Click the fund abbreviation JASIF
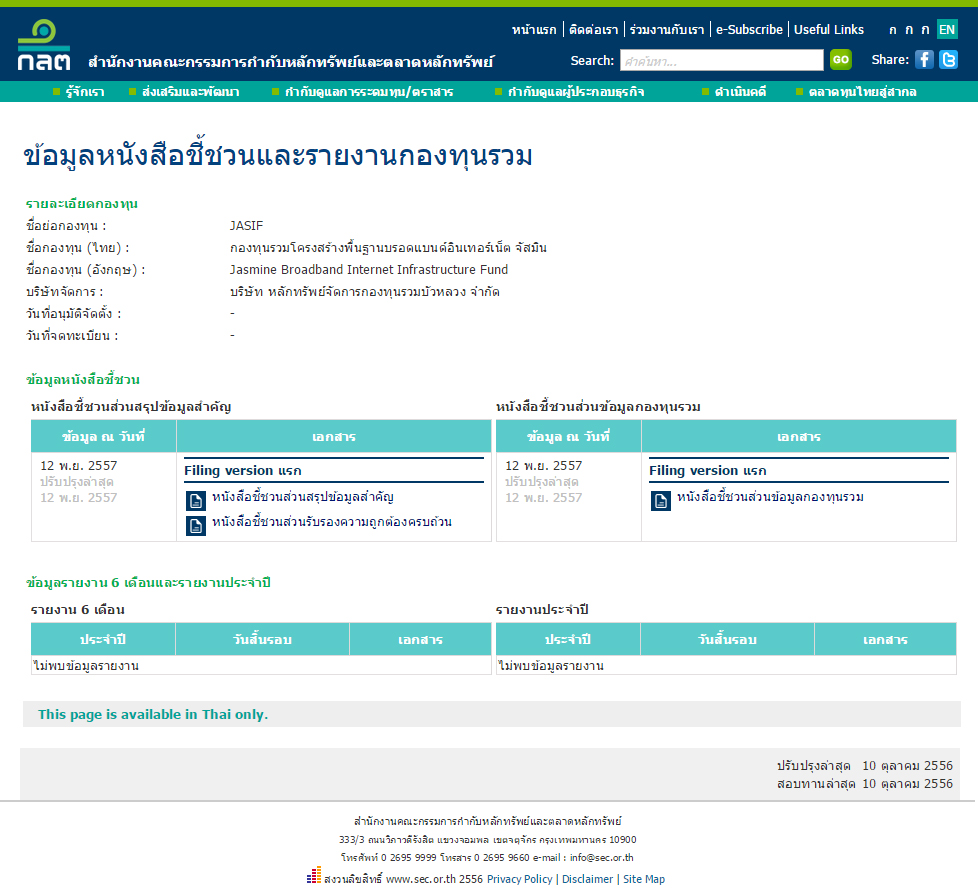Viewport: 980px width, 892px height. coord(246,226)
